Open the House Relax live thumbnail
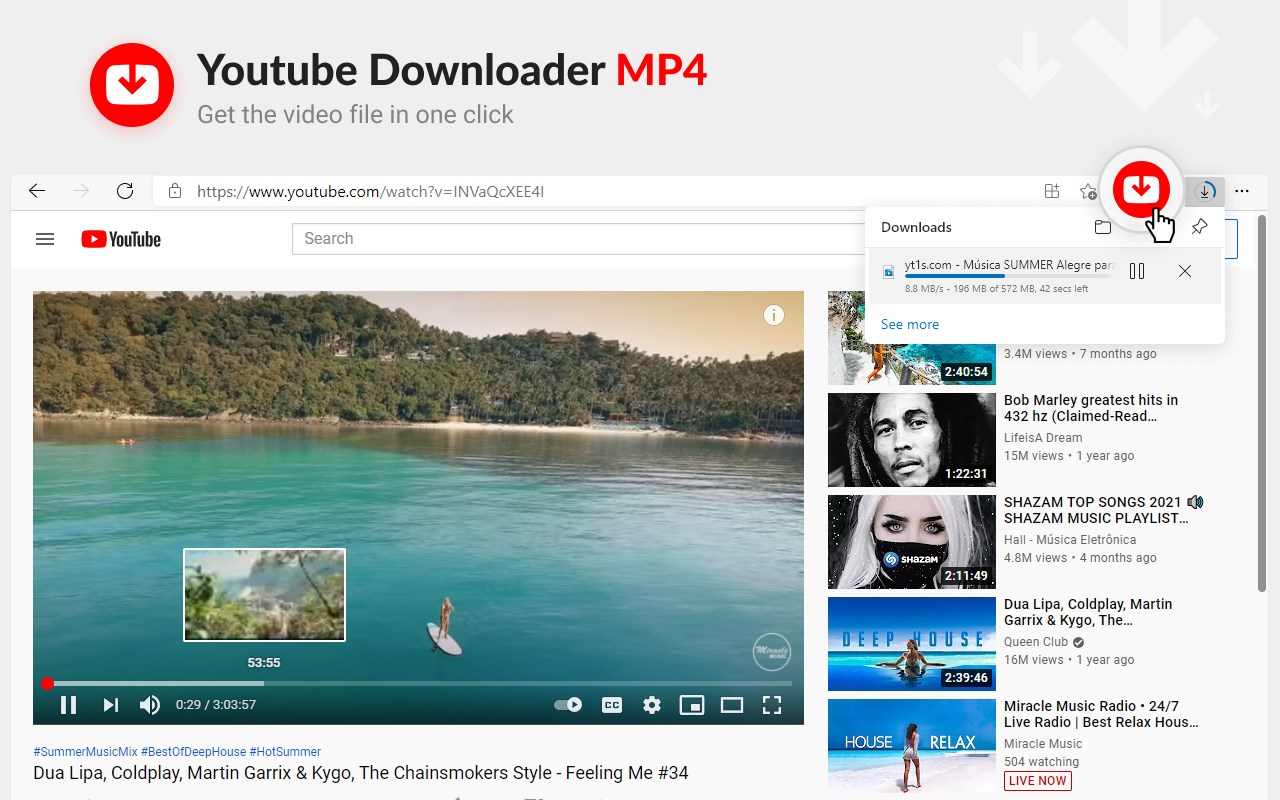1280x800 pixels. (912, 746)
